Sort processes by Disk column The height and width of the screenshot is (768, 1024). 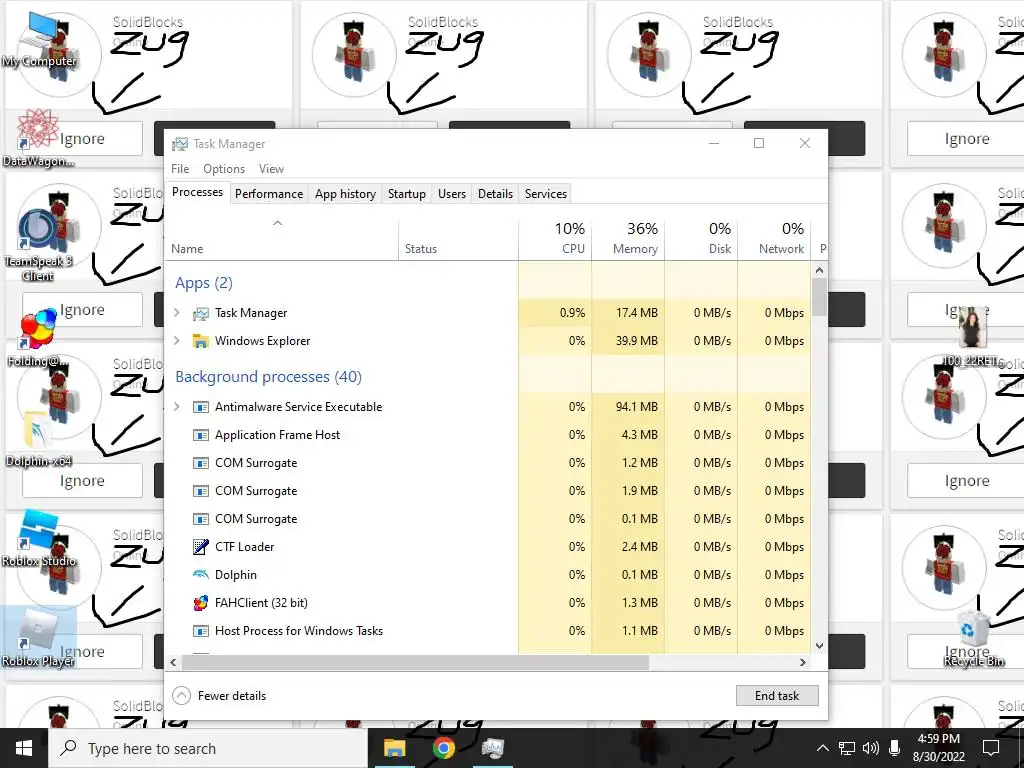coord(701,238)
